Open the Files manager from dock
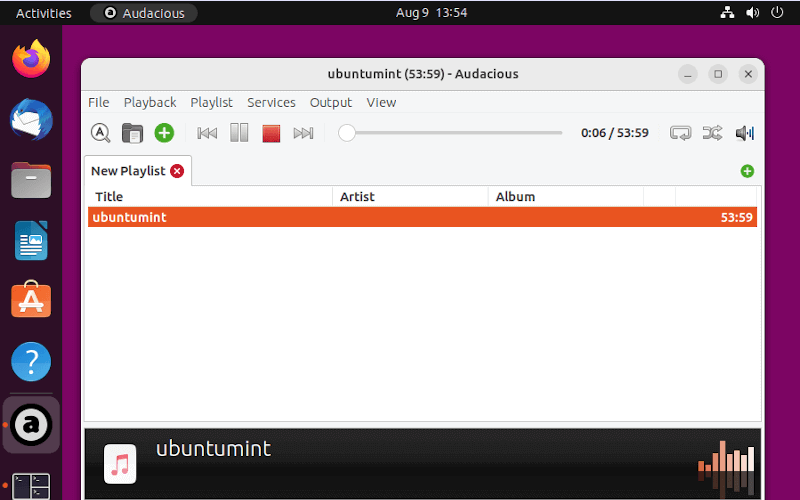This screenshot has height=500, width=800. pos(31,180)
